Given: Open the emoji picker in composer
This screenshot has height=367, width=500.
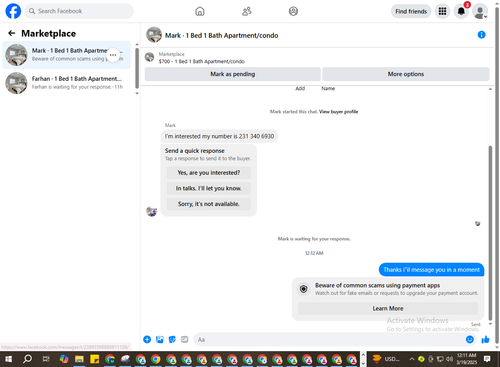Looking at the screenshot, I should pos(470,339).
